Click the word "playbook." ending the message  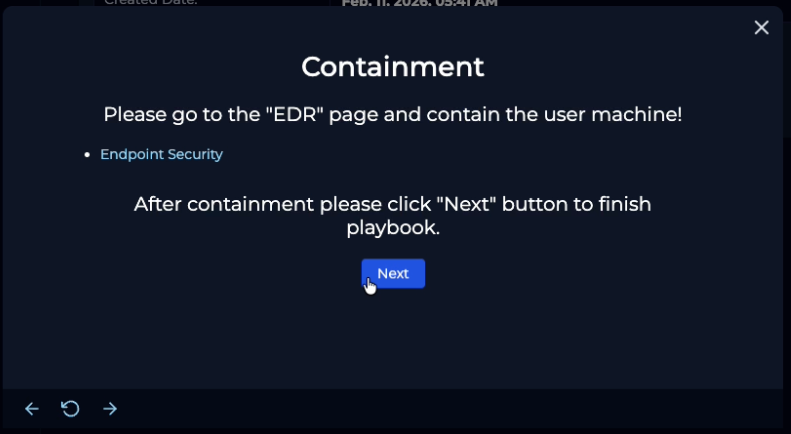click(x=393, y=228)
